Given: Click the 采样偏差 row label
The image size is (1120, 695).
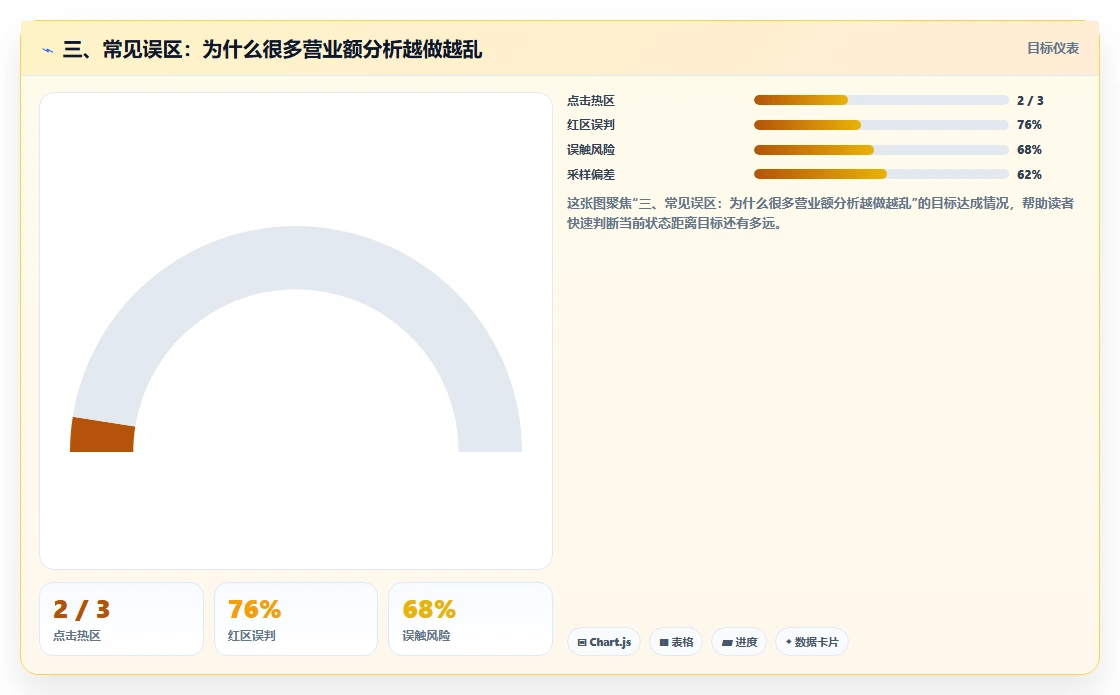Looking at the screenshot, I should (591, 175).
